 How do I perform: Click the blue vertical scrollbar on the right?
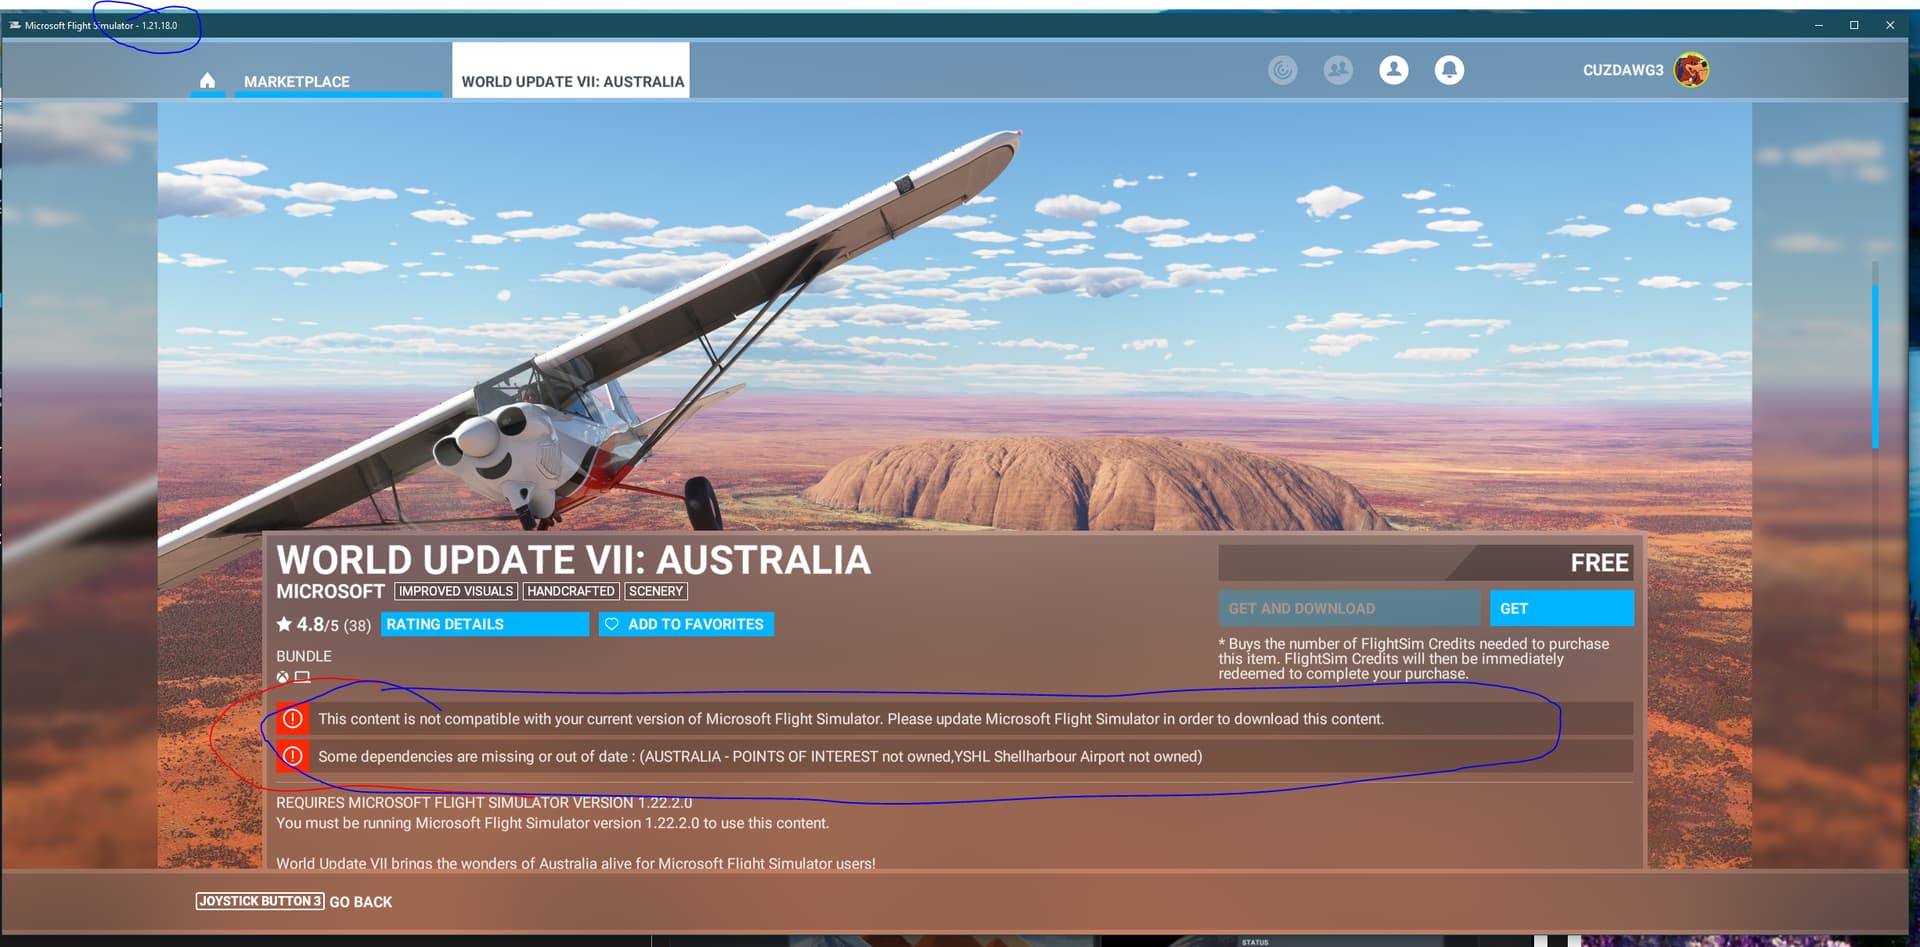pyautogui.click(x=1875, y=365)
